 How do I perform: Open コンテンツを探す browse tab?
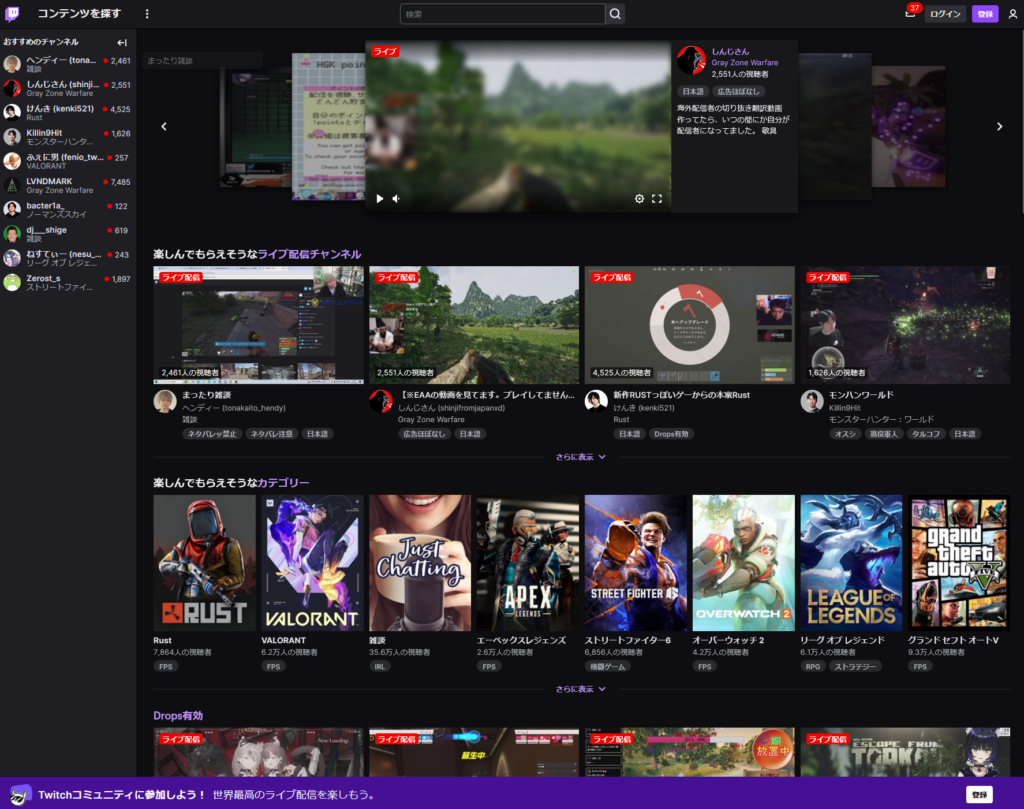pos(79,14)
